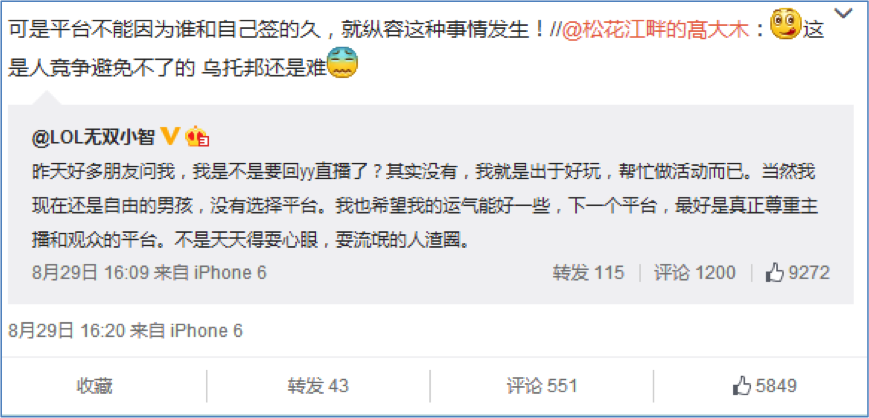The image size is (869, 418).
Task: Click the crown membership badge icon
Action: click(x=197, y=136)
